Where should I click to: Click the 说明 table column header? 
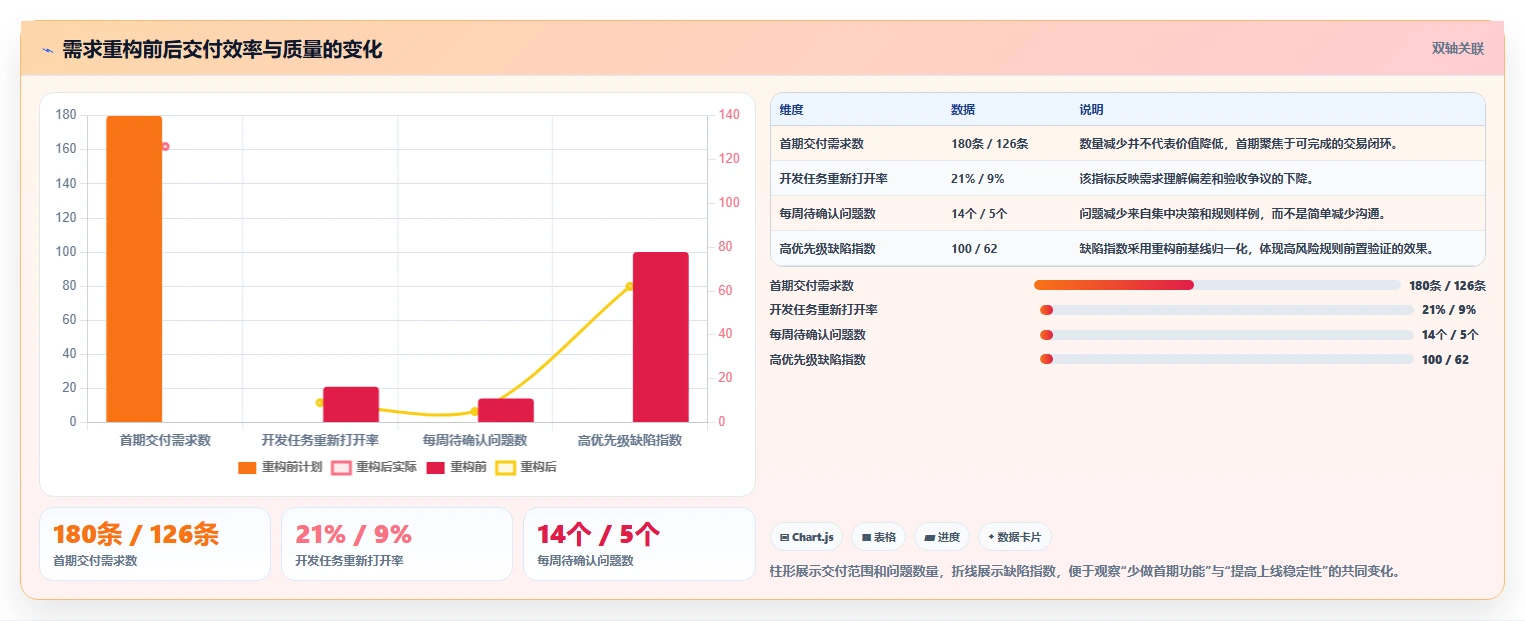click(x=1091, y=110)
